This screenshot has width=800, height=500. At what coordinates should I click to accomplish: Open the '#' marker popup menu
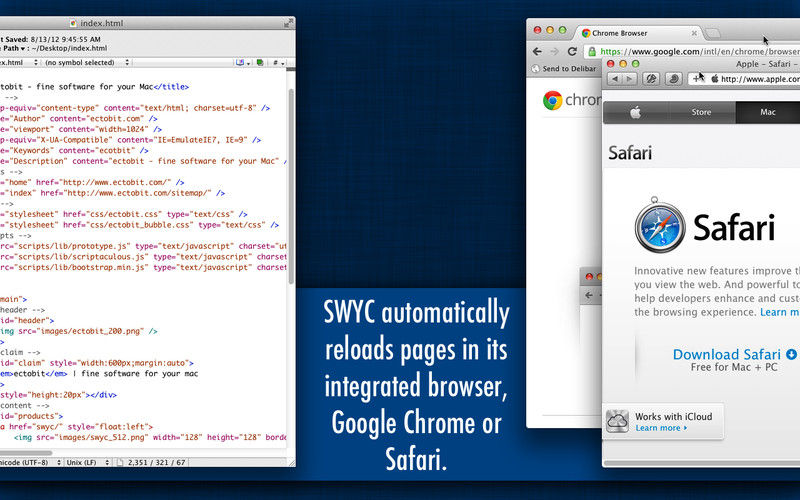click(x=279, y=62)
